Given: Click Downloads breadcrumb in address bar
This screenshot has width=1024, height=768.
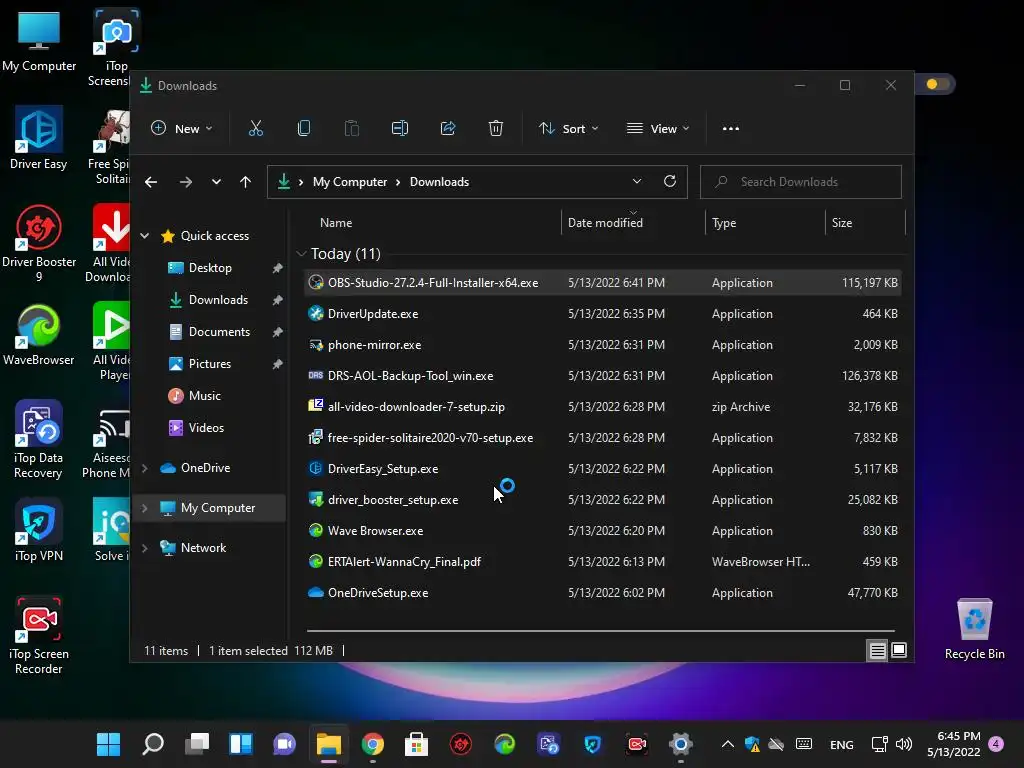Looking at the screenshot, I should click(439, 182).
